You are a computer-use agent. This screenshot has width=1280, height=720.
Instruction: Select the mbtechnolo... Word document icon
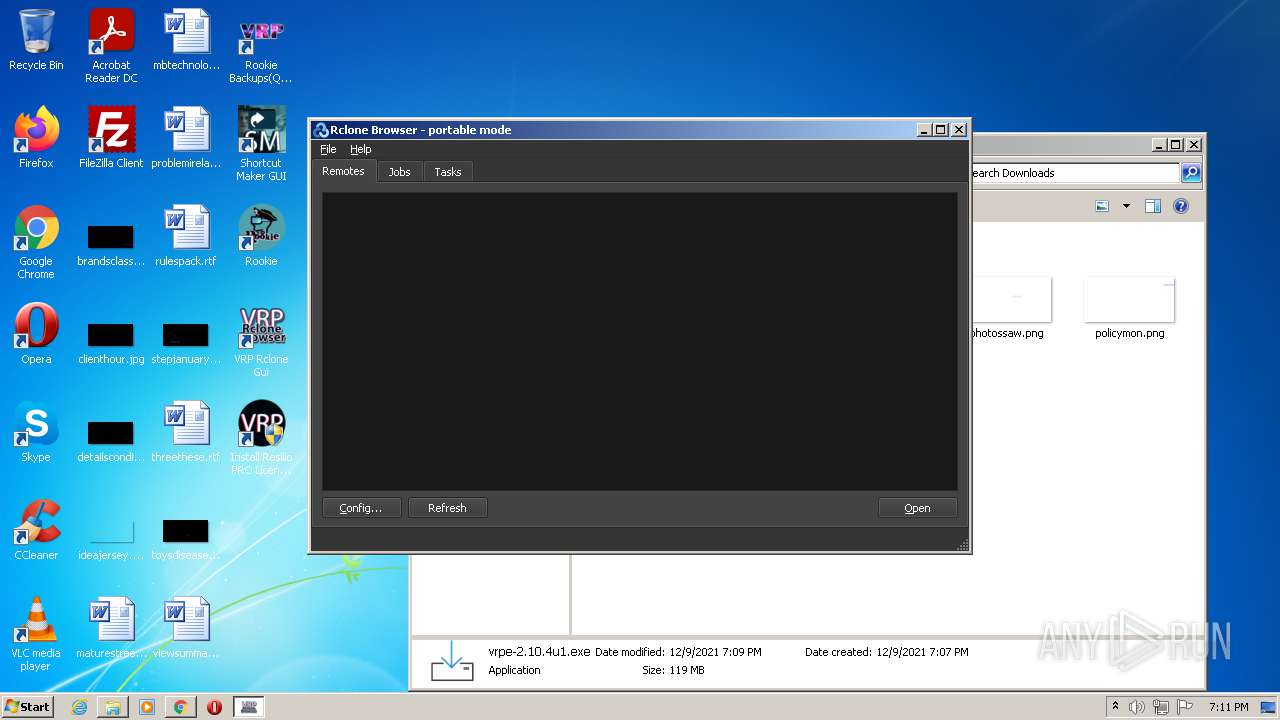click(186, 40)
